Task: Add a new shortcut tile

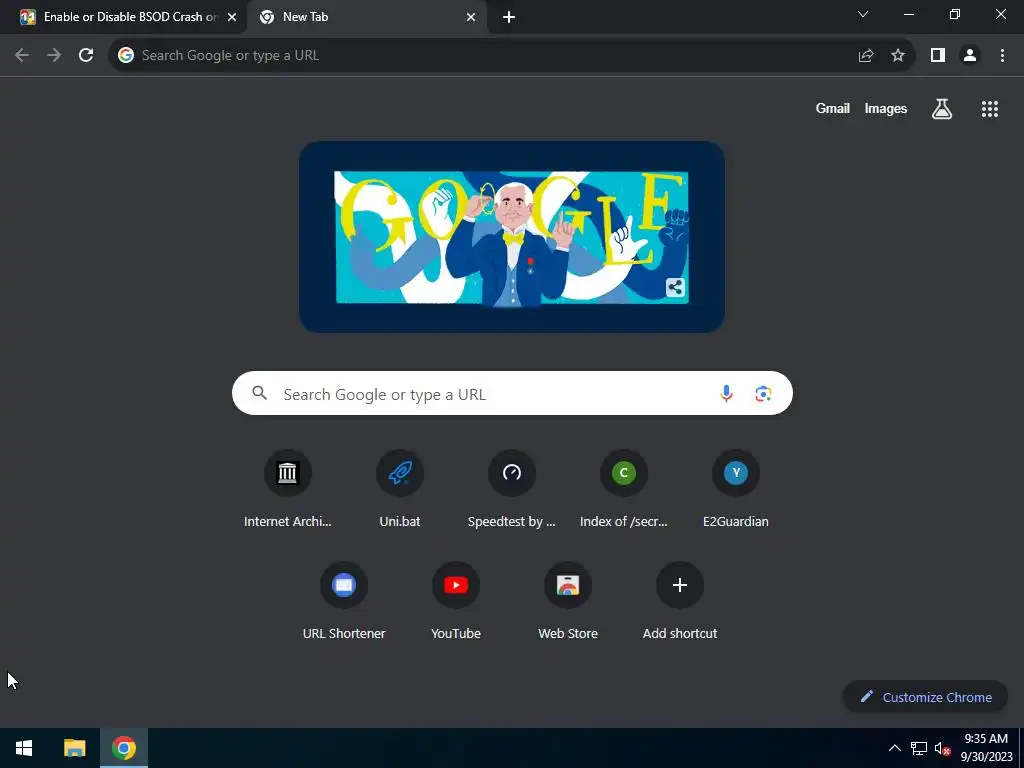Action: 680,599
